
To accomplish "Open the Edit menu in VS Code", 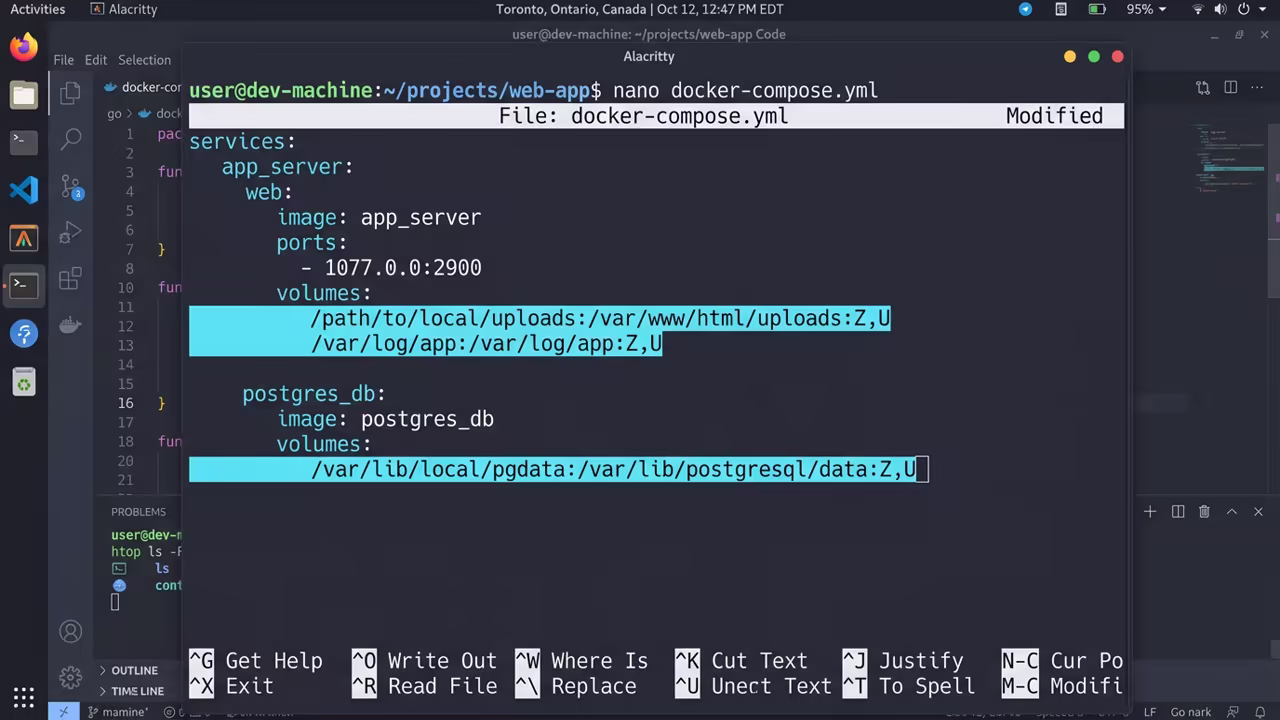I will pyautogui.click(x=96, y=60).
